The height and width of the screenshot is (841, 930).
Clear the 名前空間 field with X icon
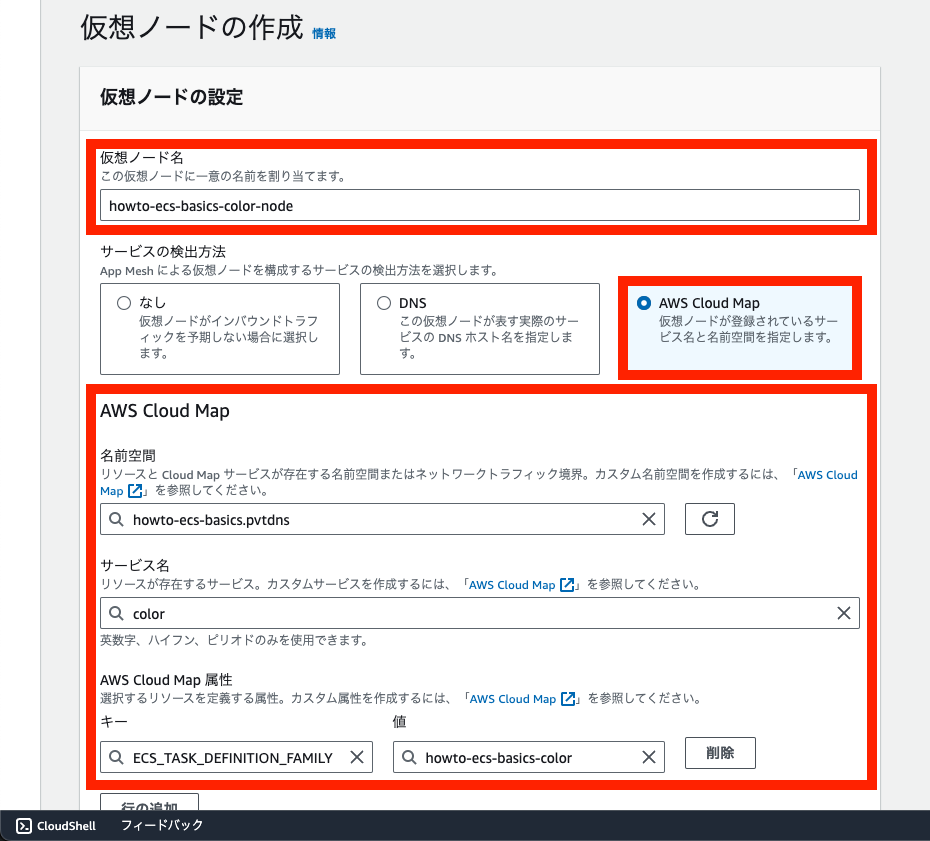coord(648,520)
